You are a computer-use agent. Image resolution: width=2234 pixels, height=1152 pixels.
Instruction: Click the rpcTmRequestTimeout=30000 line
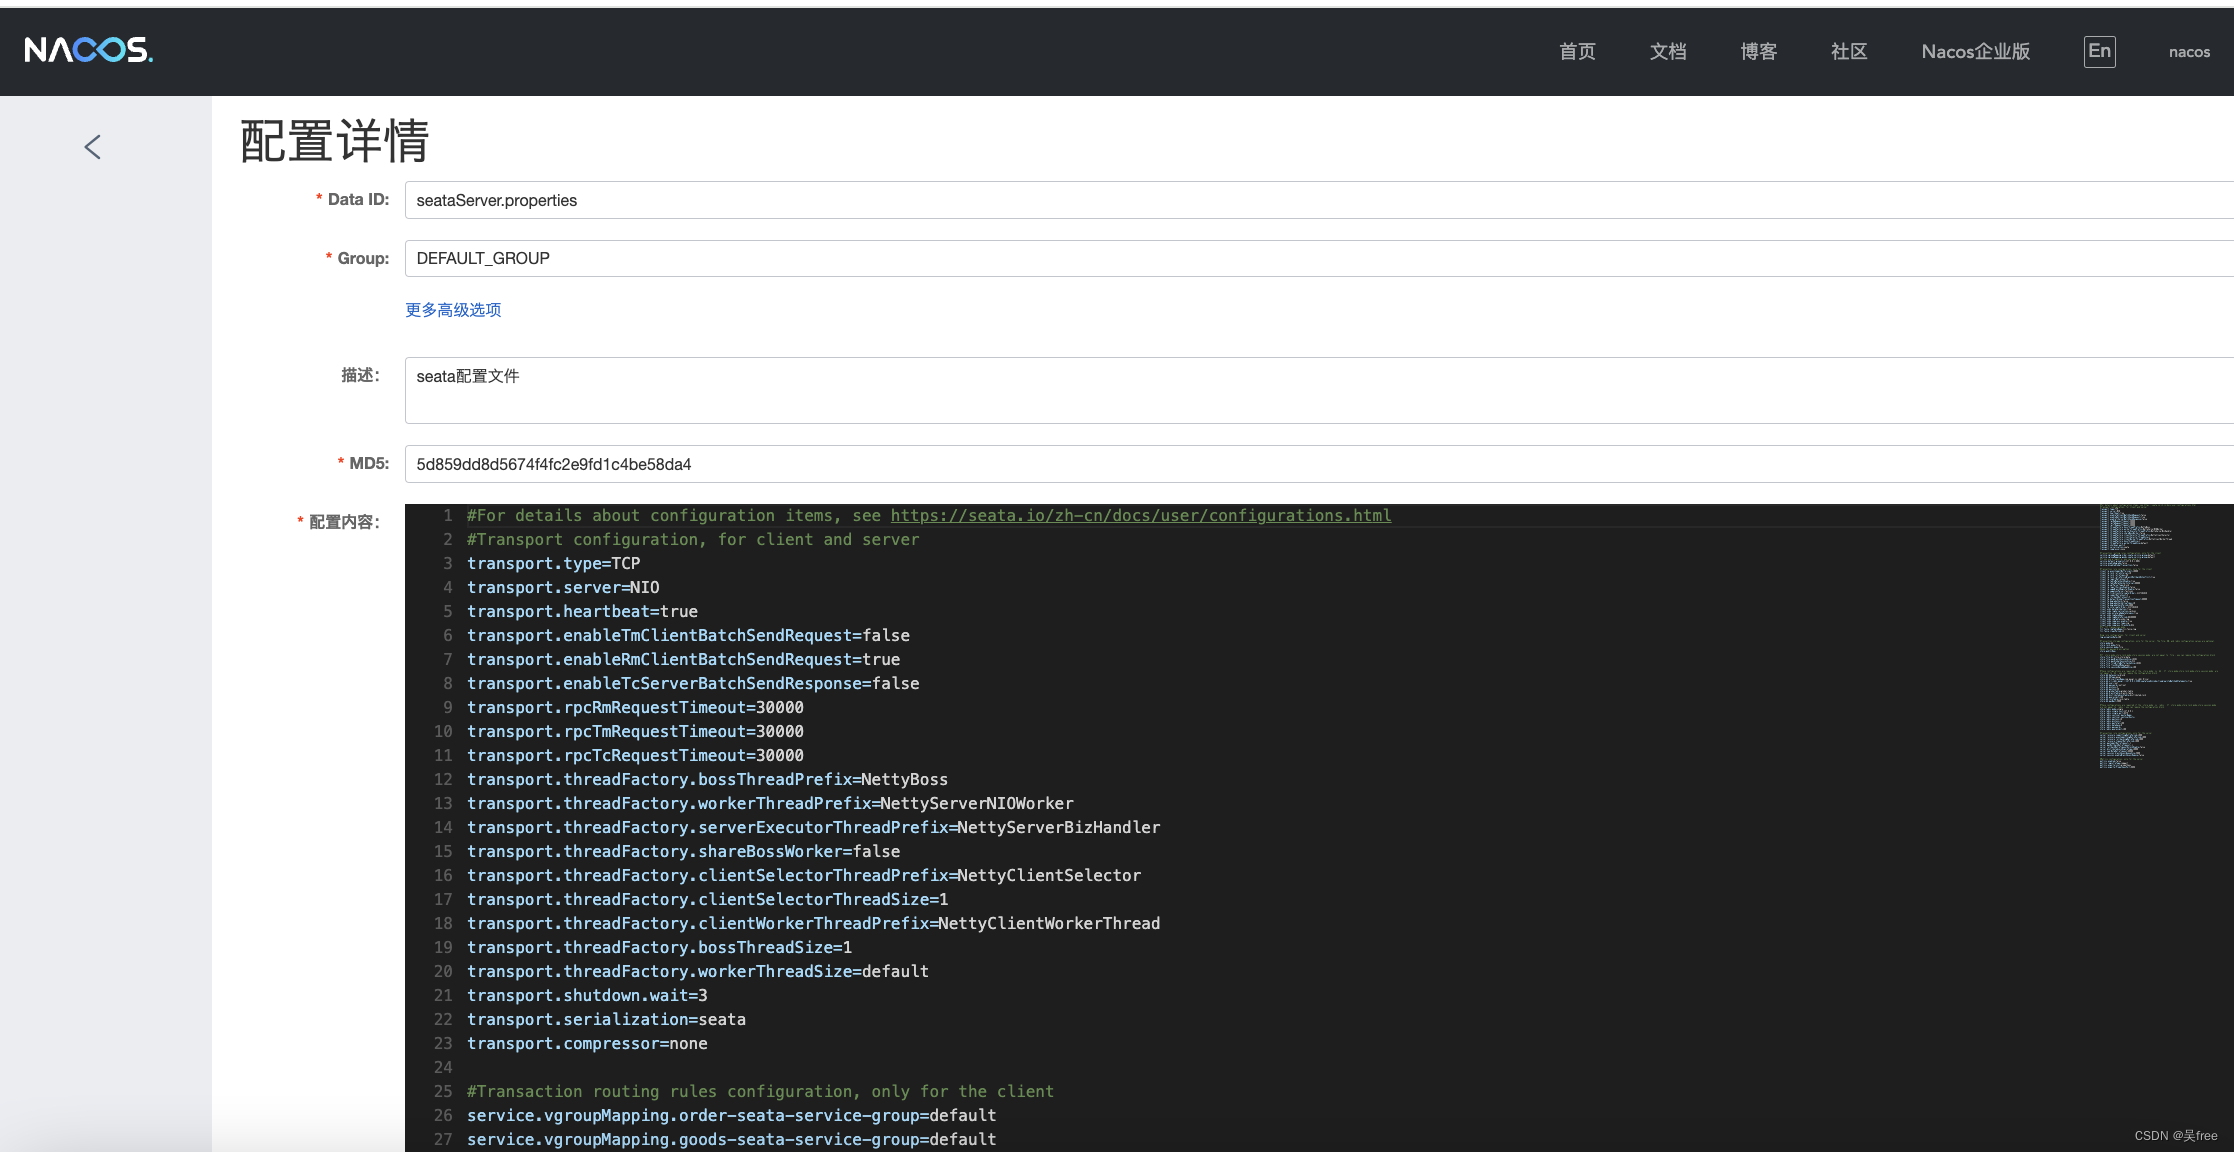click(635, 732)
